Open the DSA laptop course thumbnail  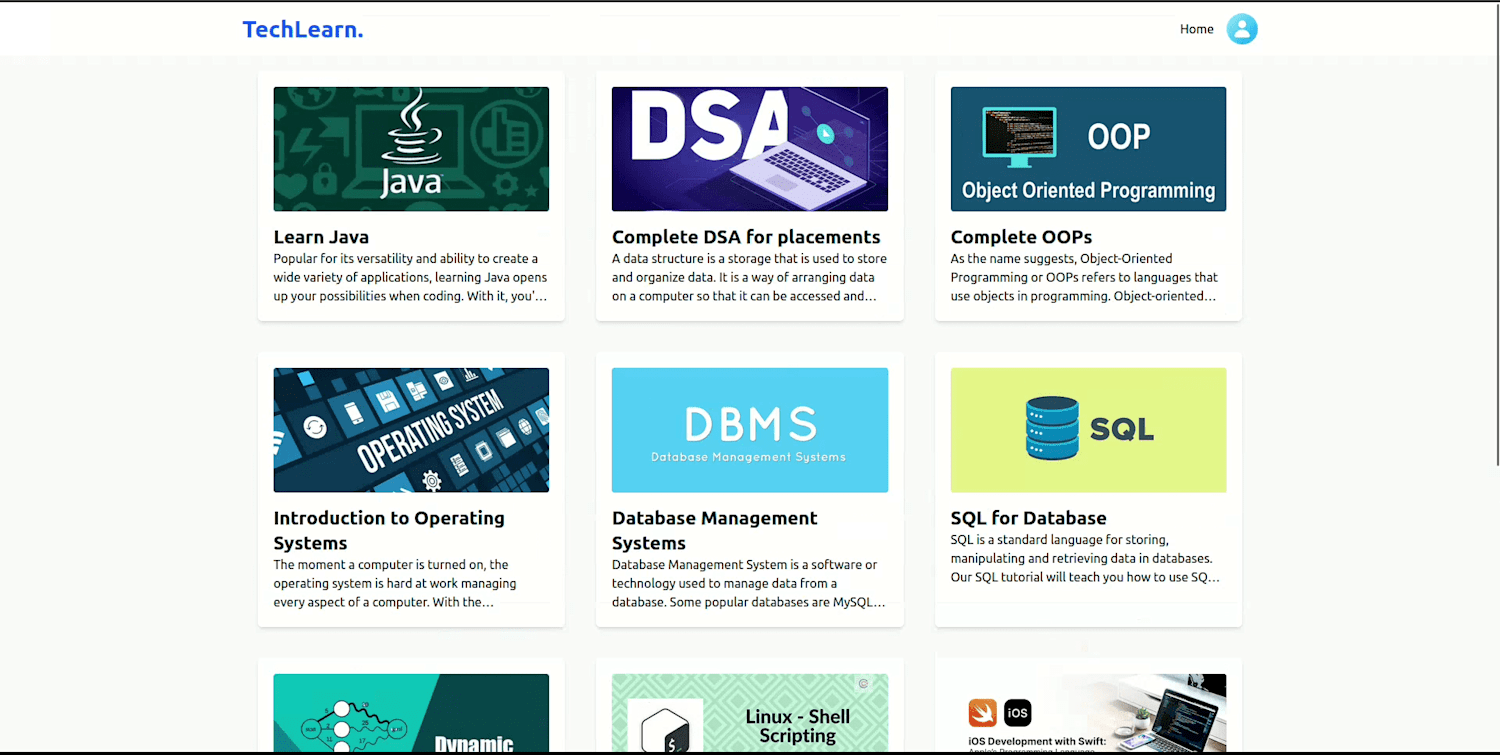click(750, 149)
